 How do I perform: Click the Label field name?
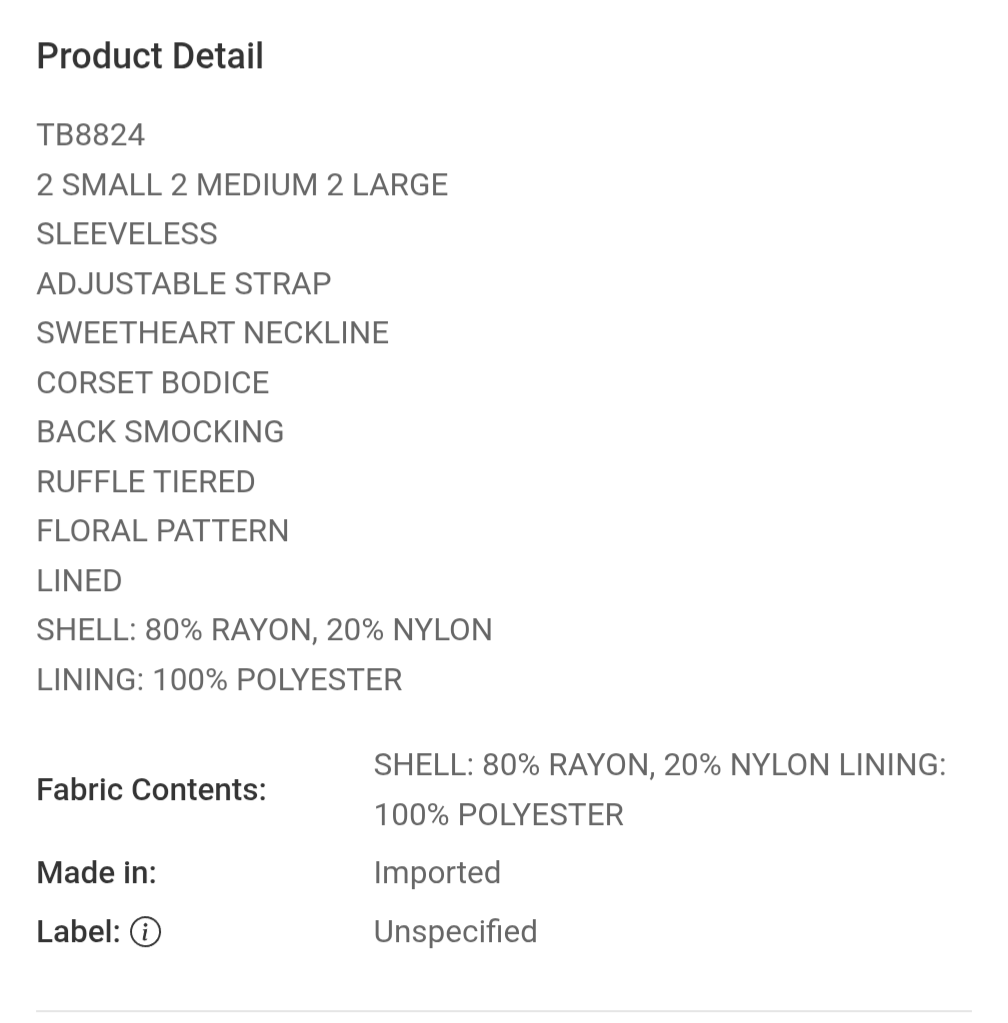[78, 931]
